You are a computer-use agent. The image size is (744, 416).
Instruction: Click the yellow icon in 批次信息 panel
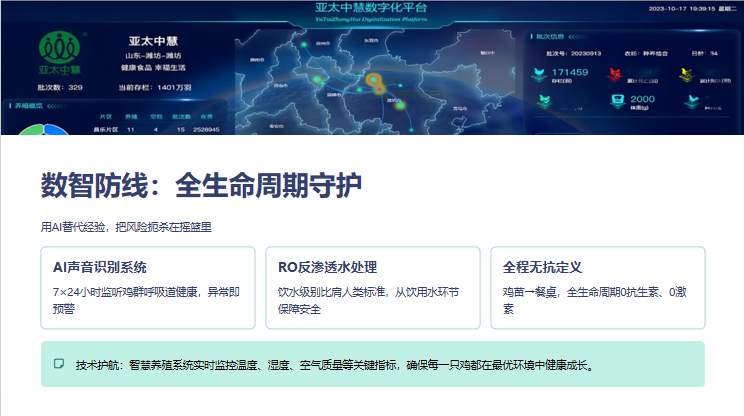pos(687,75)
